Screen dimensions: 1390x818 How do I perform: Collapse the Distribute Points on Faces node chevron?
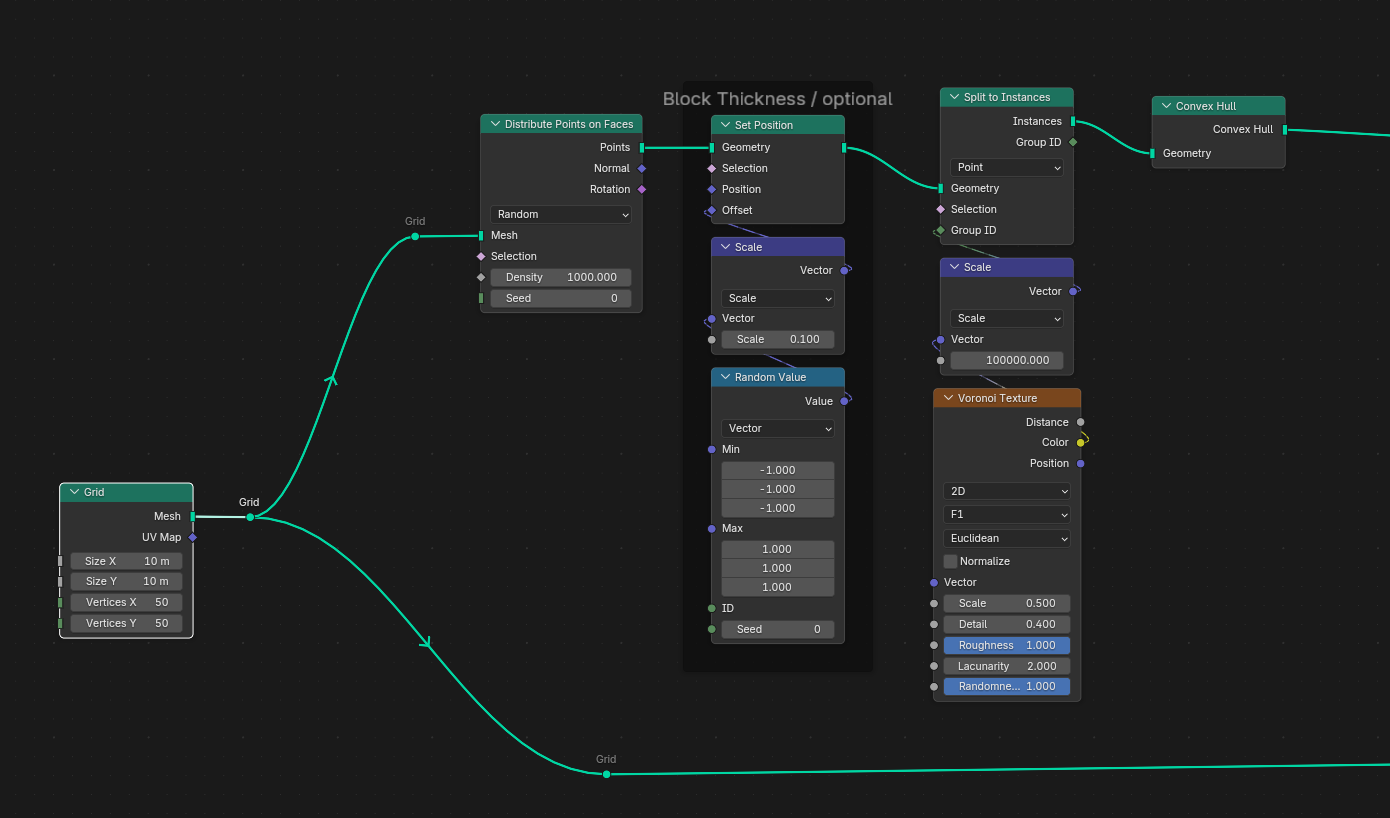[x=493, y=124]
